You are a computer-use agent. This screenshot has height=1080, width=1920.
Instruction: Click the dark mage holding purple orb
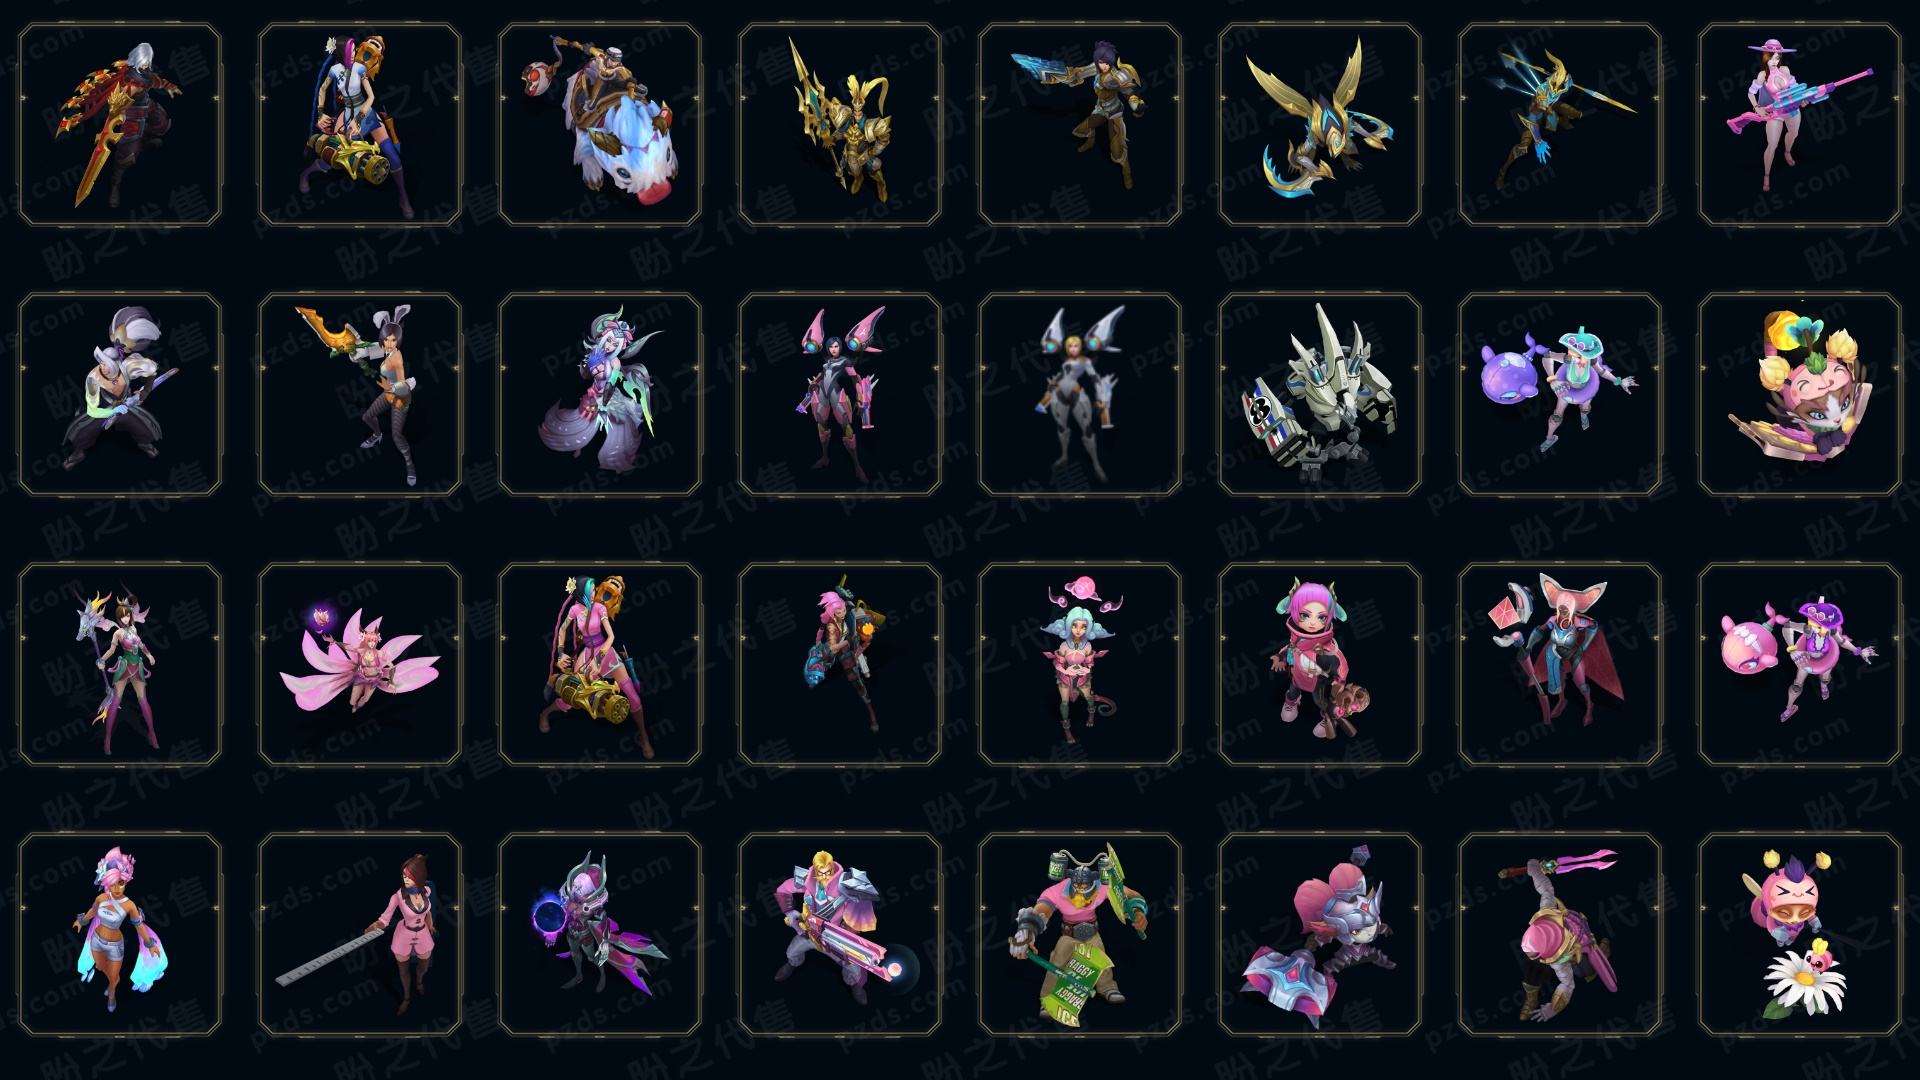pyautogui.click(x=600, y=934)
